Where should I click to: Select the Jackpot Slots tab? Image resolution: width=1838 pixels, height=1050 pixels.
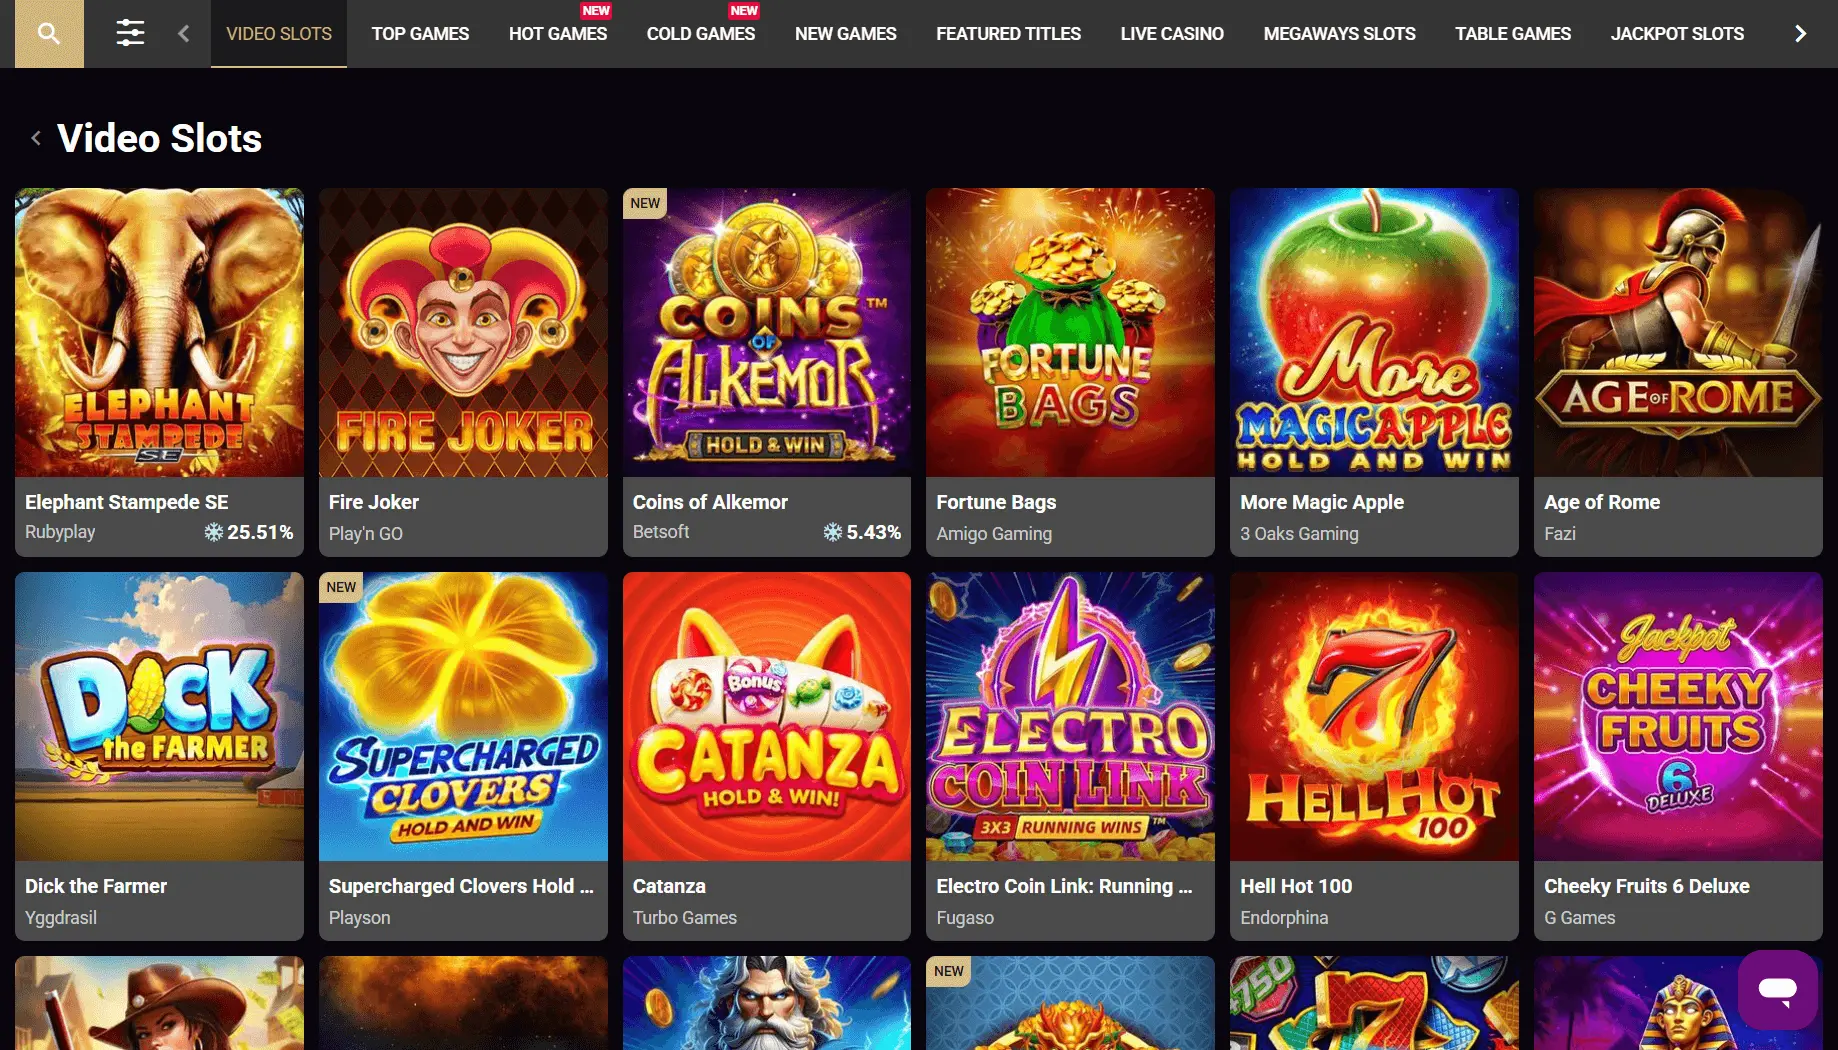pyautogui.click(x=1677, y=34)
